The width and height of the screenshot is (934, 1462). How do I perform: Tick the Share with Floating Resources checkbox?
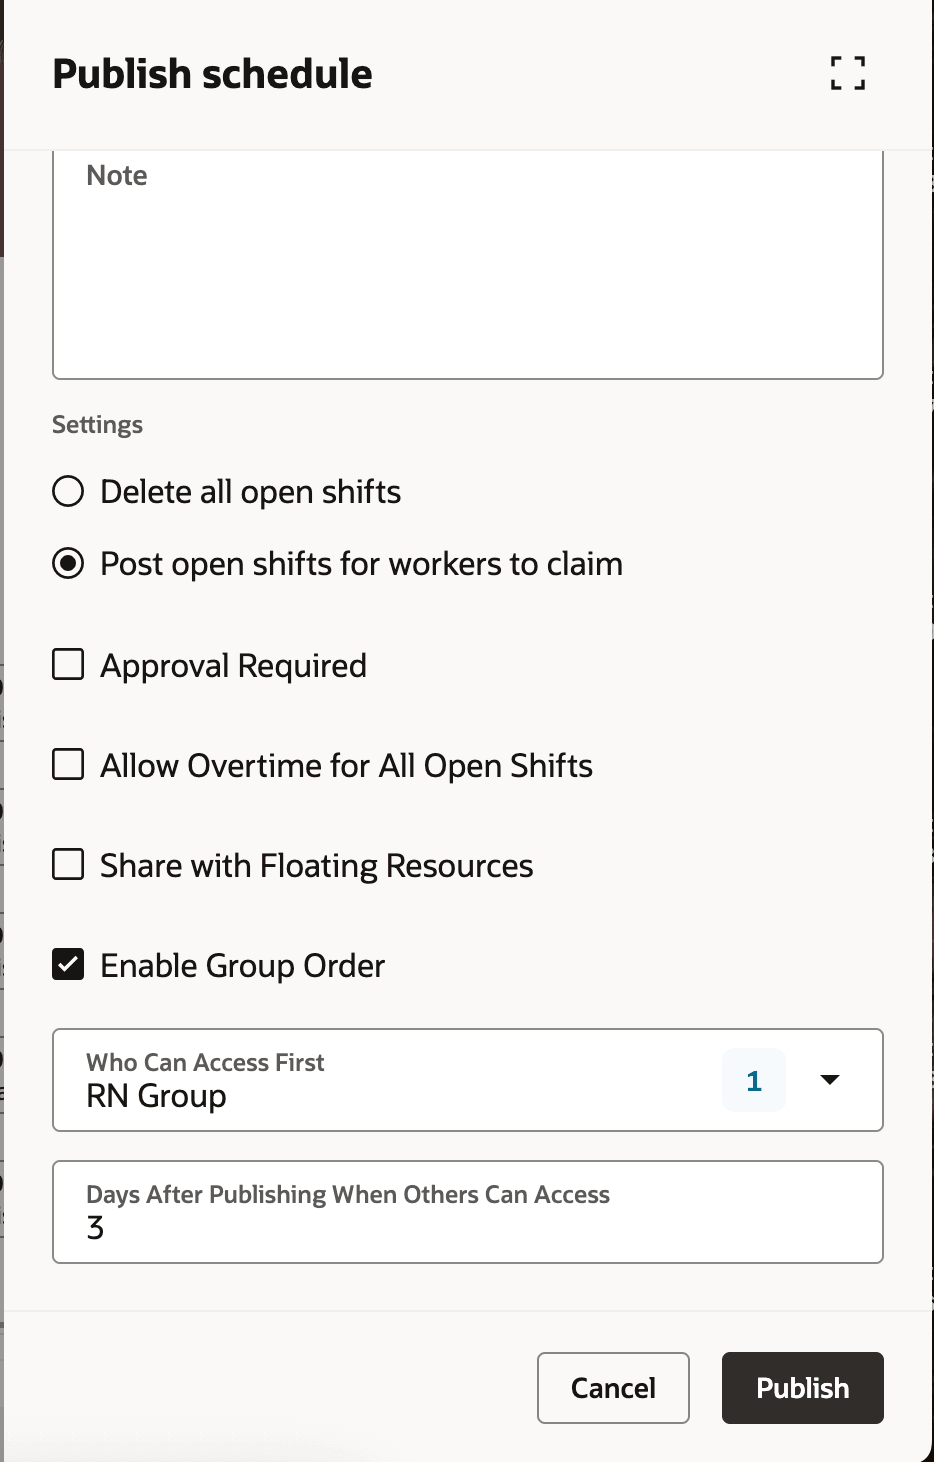[68, 865]
